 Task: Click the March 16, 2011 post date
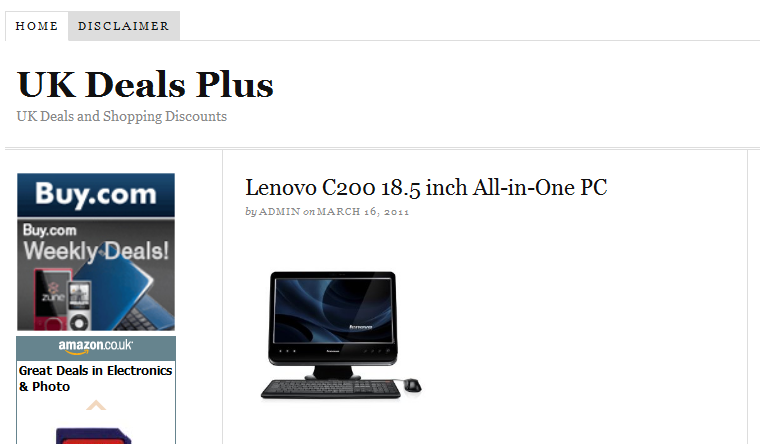pos(363,212)
